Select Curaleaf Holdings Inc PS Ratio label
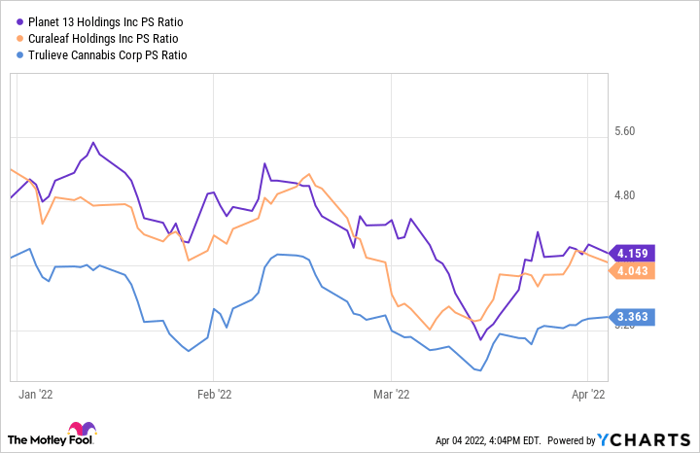Image resolution: width=700 pixels, height=453 pixels. pos(106,38)
